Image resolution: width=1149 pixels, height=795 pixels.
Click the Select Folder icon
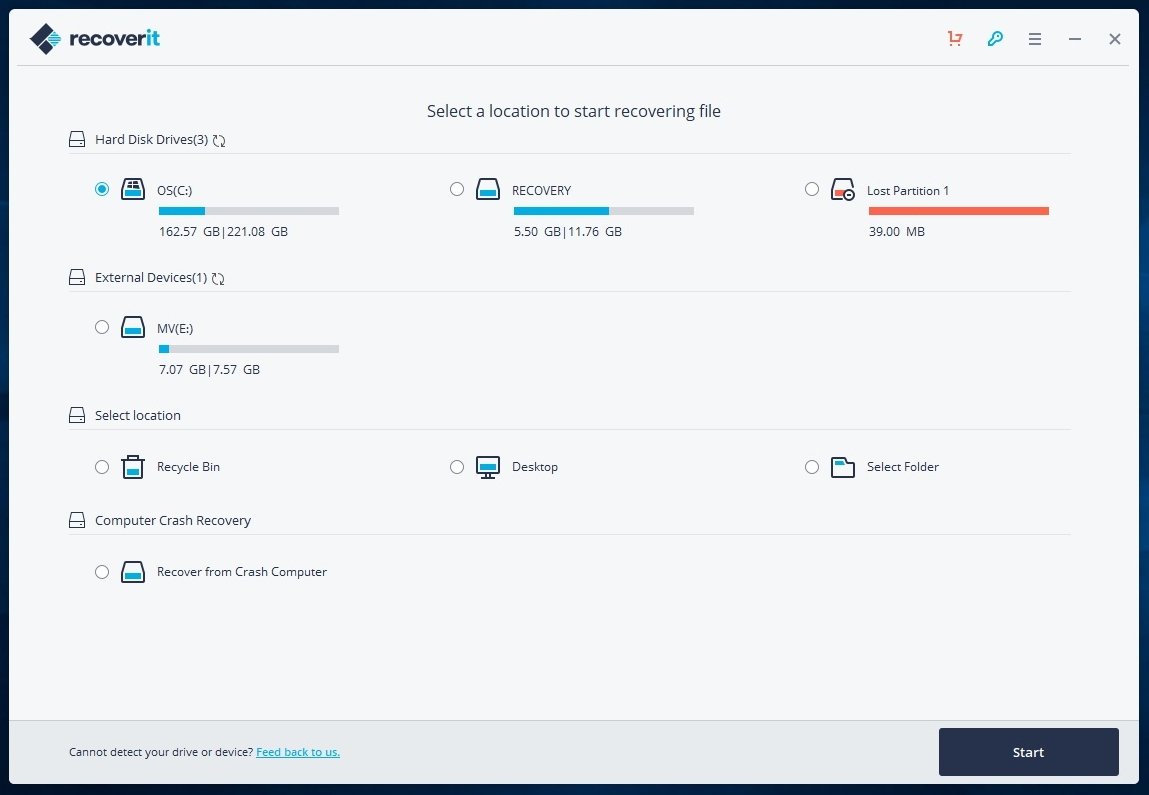pyautogui.click(x=843, y=466)
